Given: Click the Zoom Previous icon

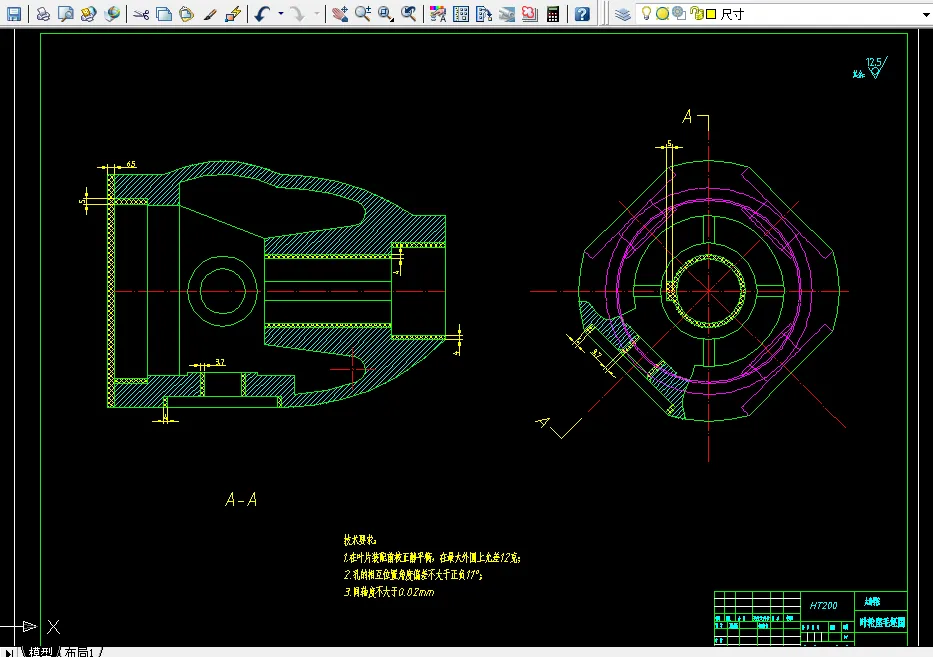Looking at the screenshot, I should click(x=408, y=14).
